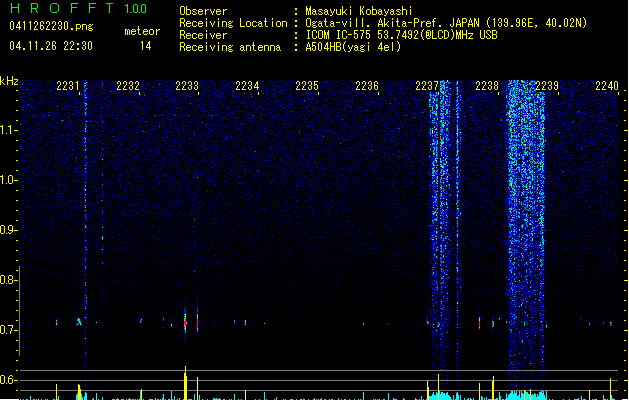Image resolution: width=629 pixels, height=400 pixels.
Task: Click the 1.0 kHz axis tick
Action: click(x=9, y=180)
